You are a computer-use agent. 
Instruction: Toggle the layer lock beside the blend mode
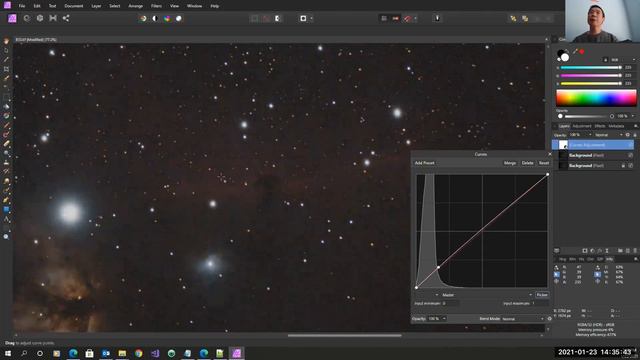[x=635, y=135]
